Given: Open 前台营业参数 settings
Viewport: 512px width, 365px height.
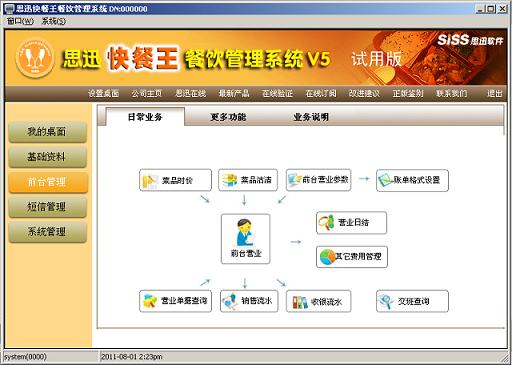Looking at the screenshot, I should 318,180.
